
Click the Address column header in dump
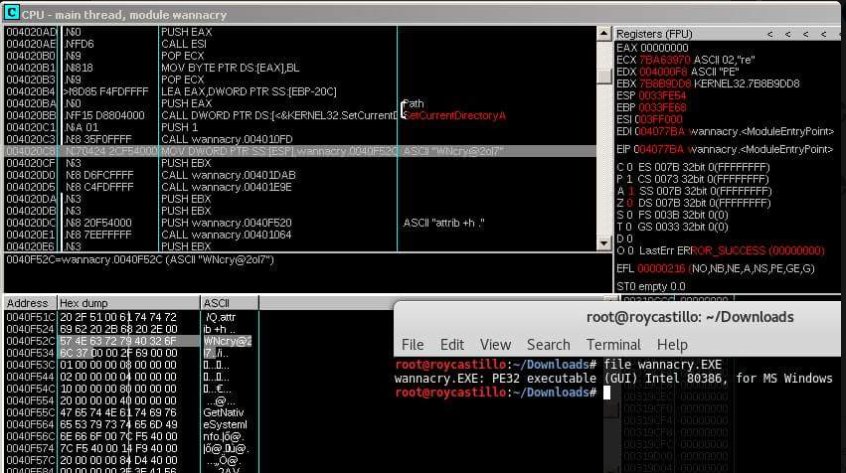pos(30,303)
